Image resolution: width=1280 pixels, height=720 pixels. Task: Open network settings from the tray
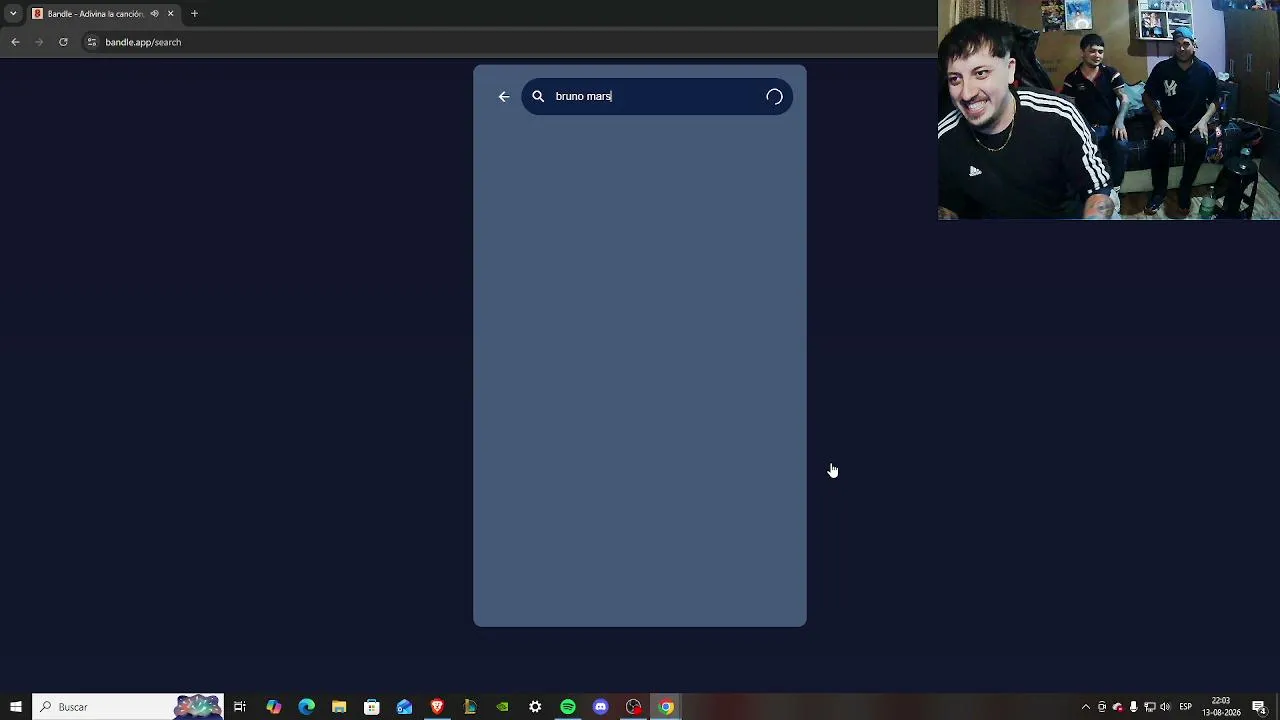tap(1149, 707)
